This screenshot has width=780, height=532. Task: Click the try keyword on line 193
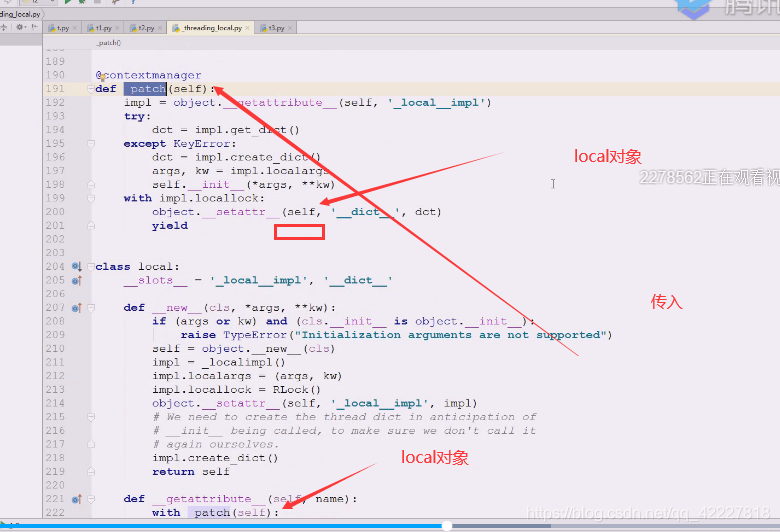point(134,116)
